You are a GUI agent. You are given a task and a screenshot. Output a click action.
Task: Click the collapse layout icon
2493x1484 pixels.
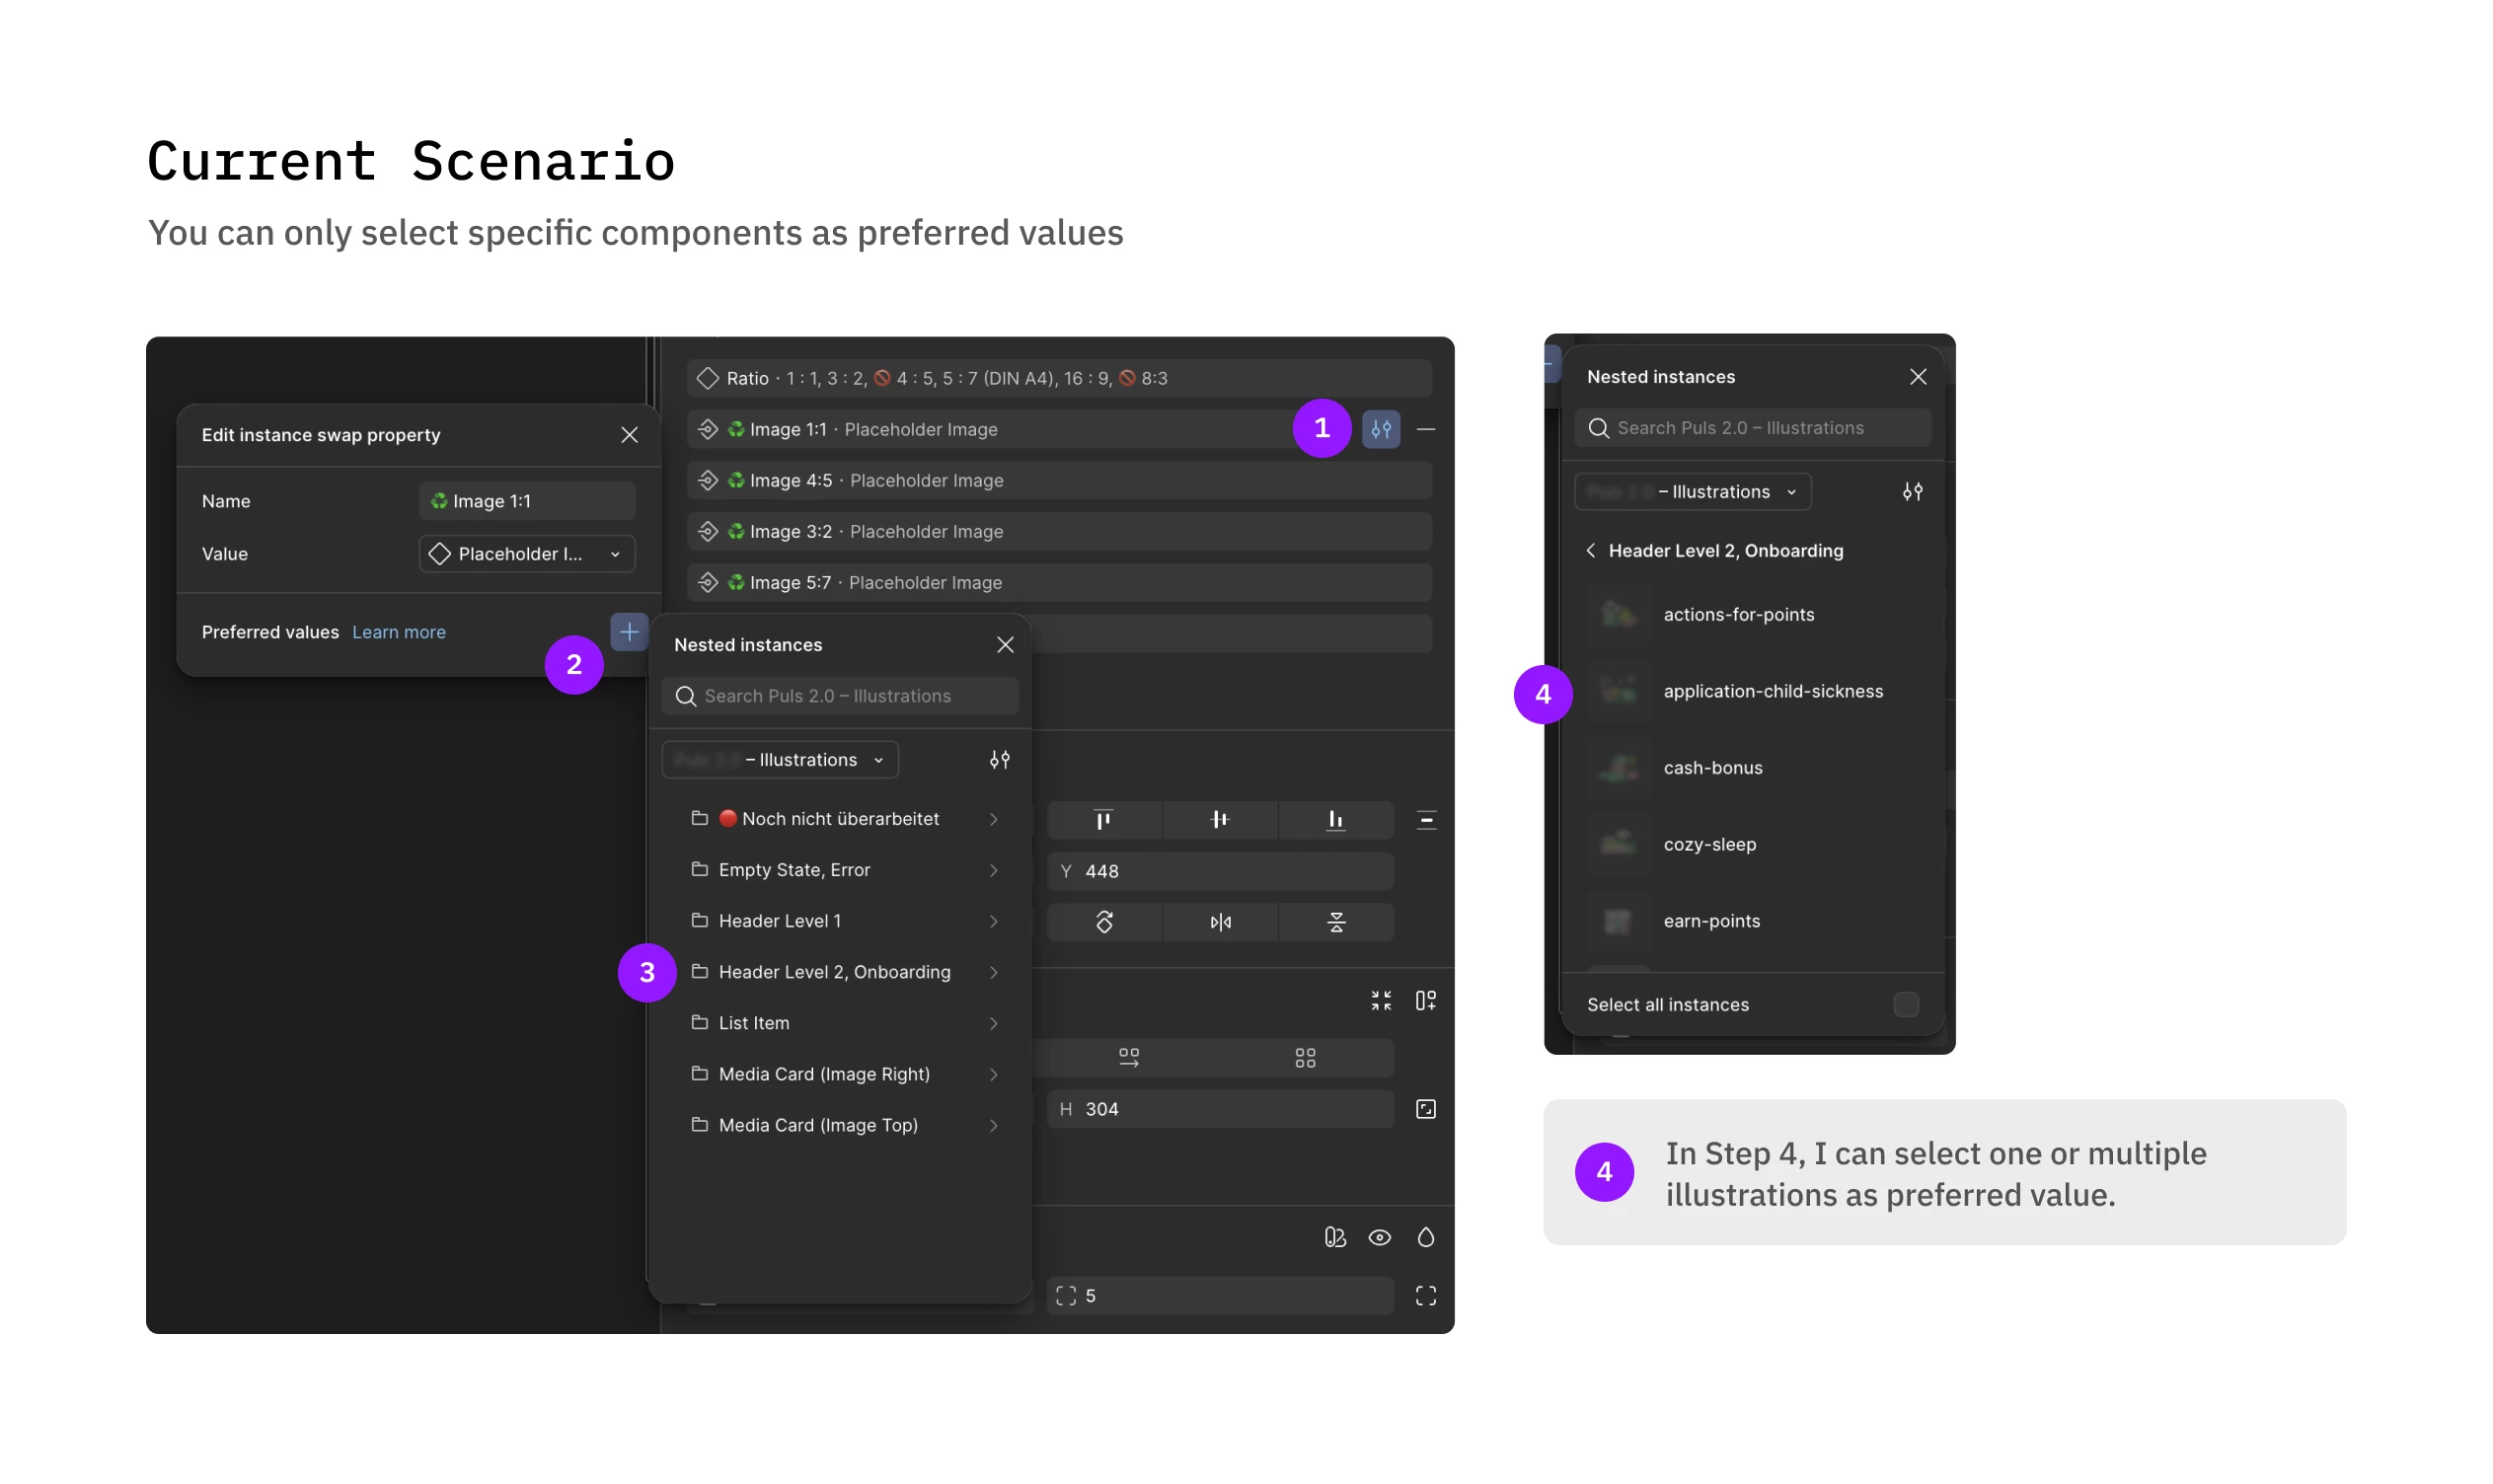pyautogui.click(x=1381, y=1001)
